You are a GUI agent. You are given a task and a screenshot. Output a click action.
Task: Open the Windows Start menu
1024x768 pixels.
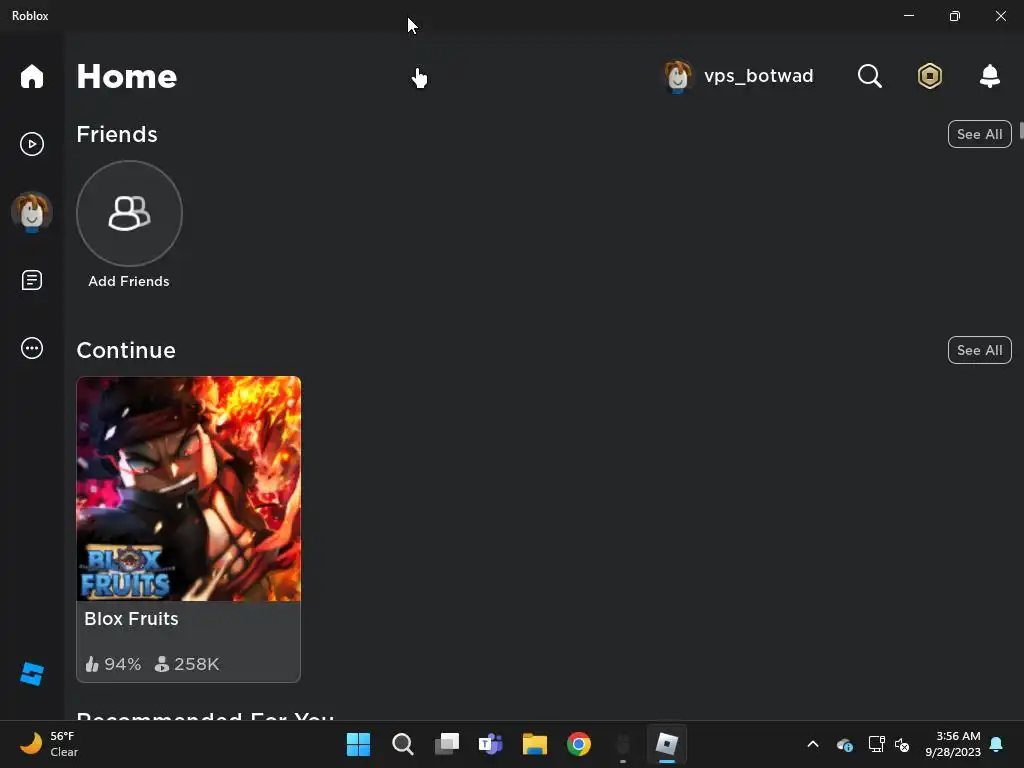click(x=358, y=744)
